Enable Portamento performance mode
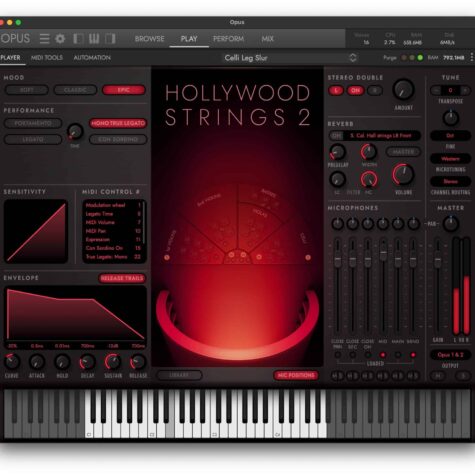475x475 pixels. pyautogui.click(x=33, y=123)
